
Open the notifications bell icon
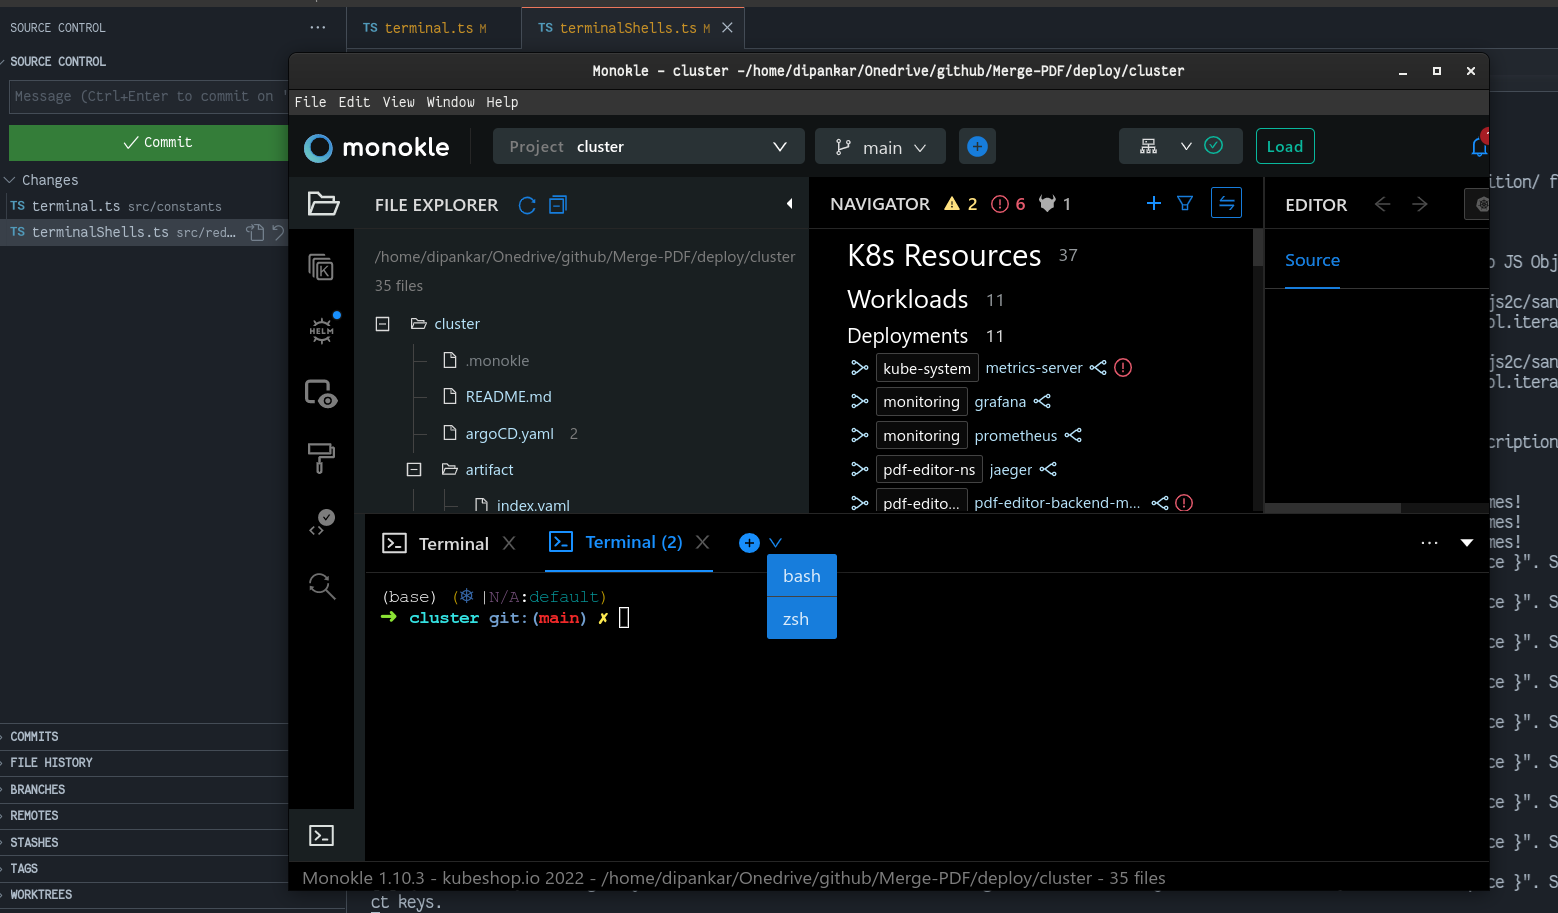(x=1479, y=147)
